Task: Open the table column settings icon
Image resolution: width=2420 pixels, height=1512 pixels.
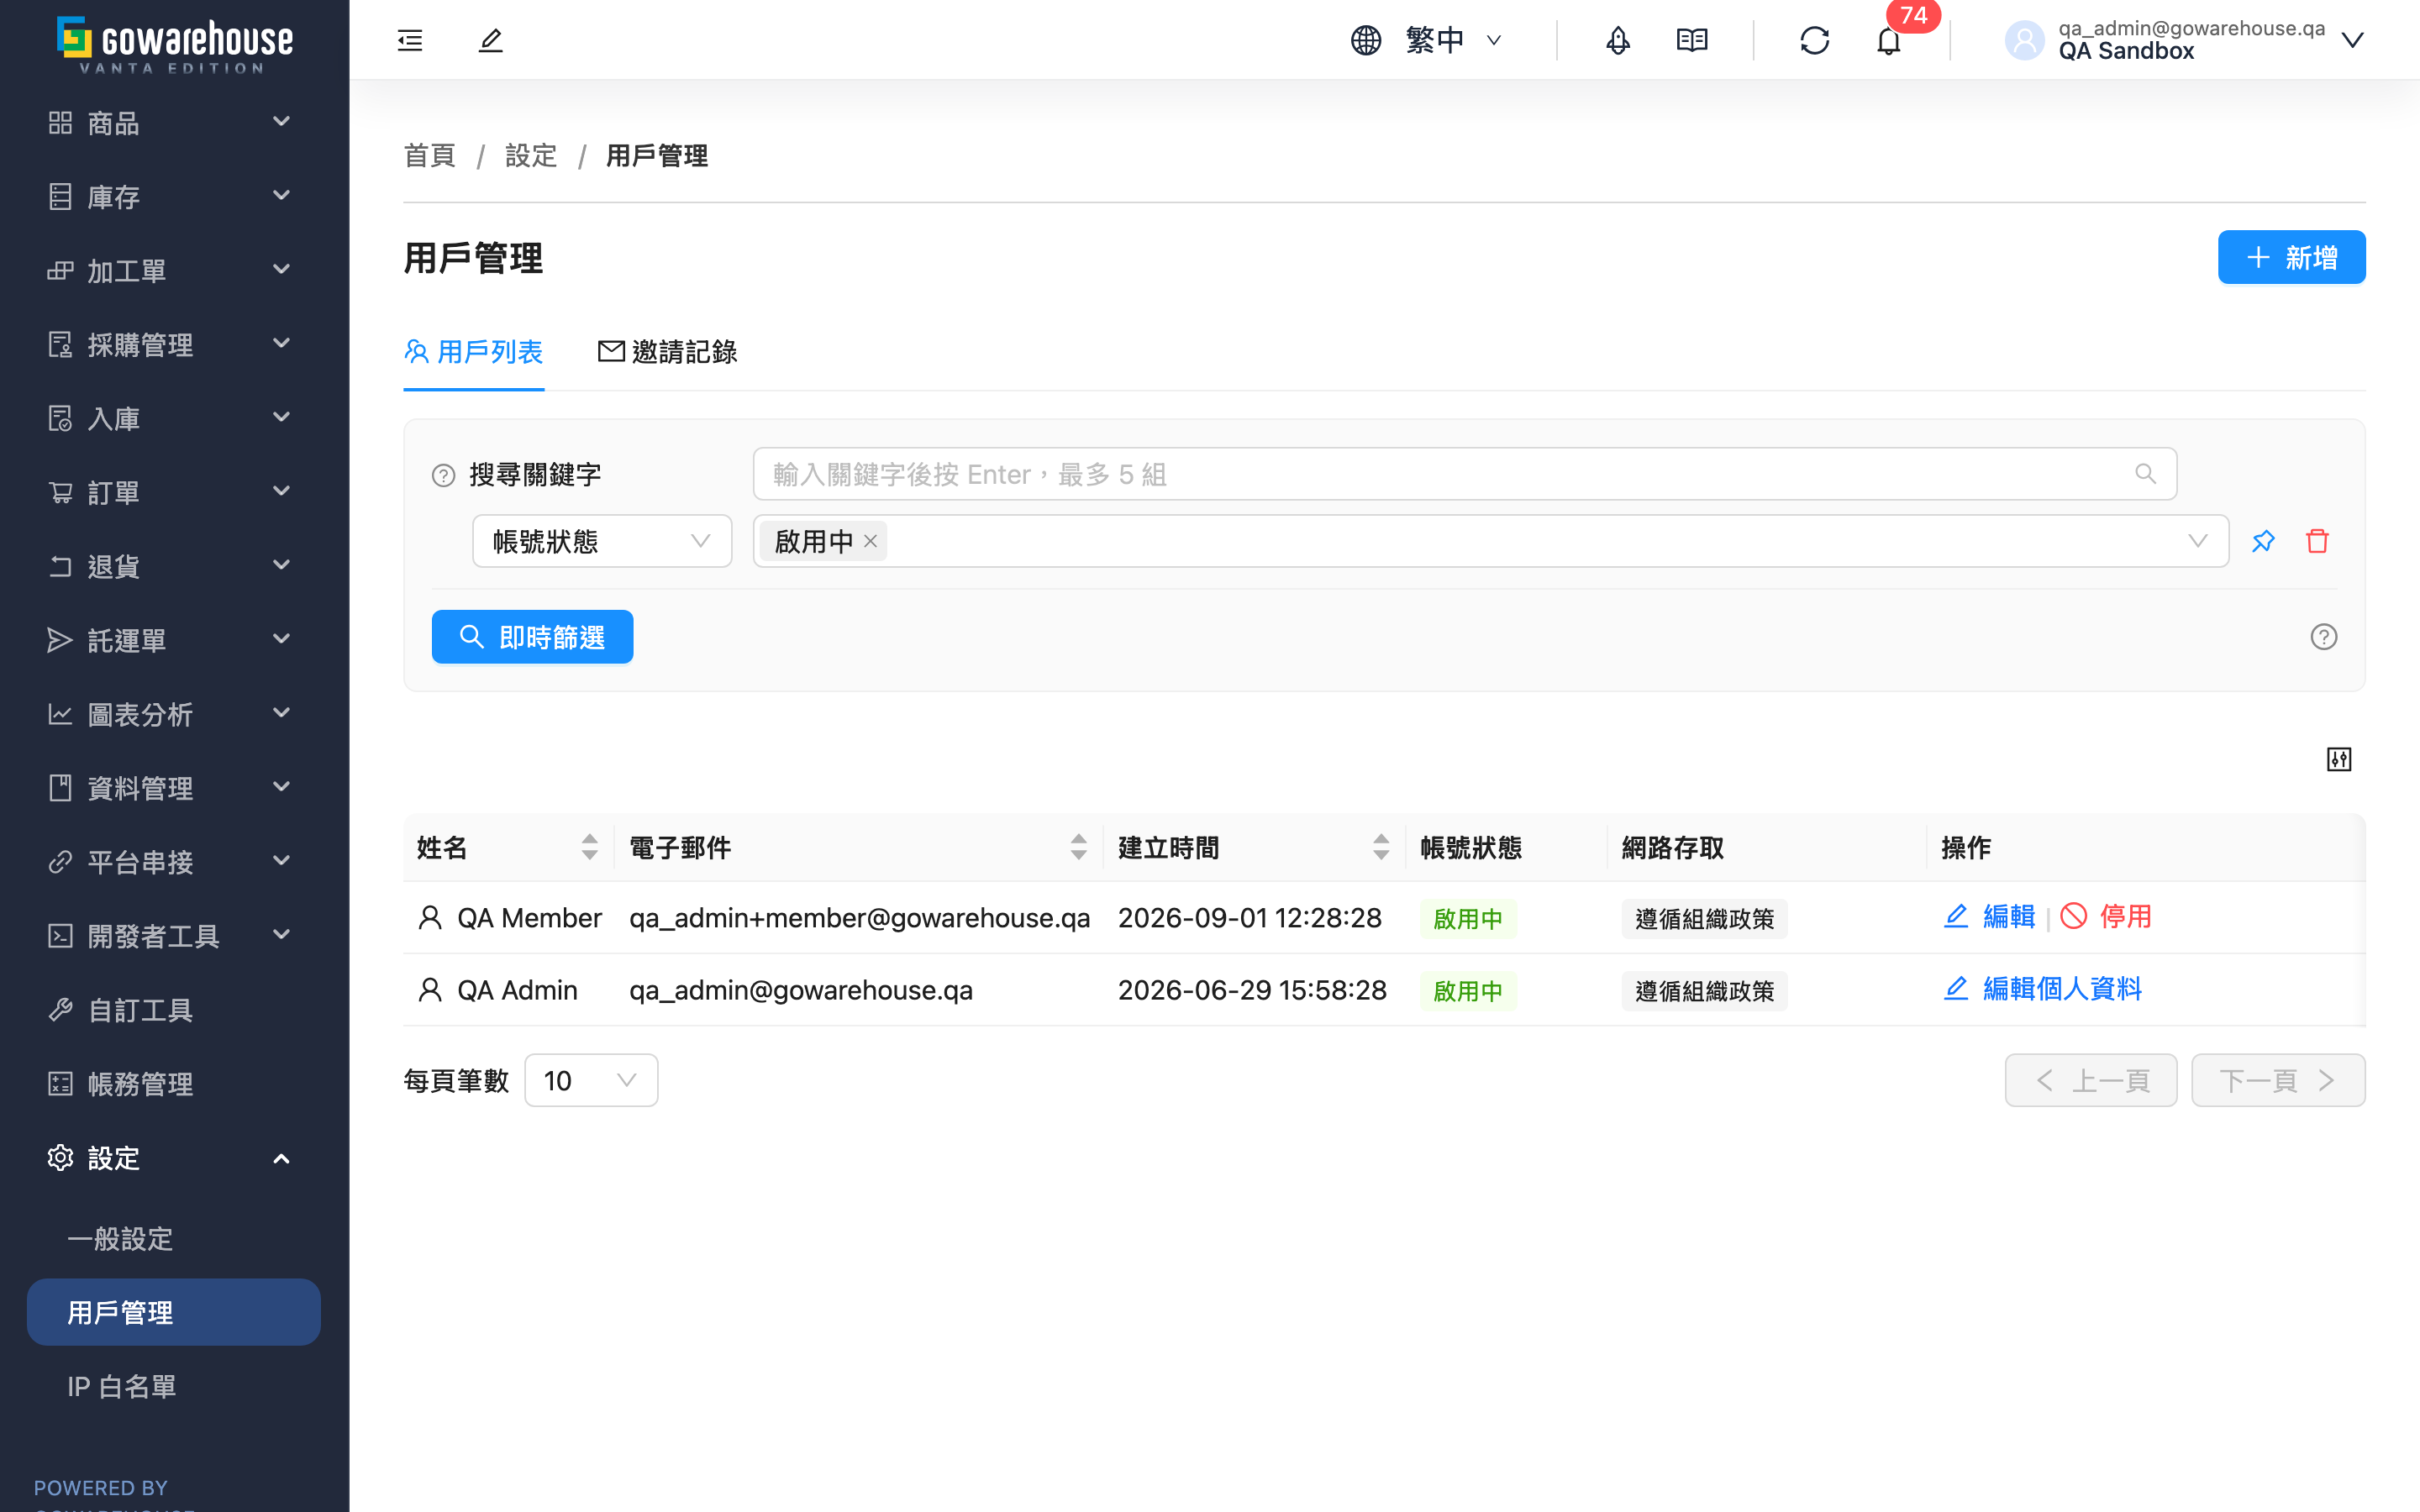Action: tap(2339, 759)
